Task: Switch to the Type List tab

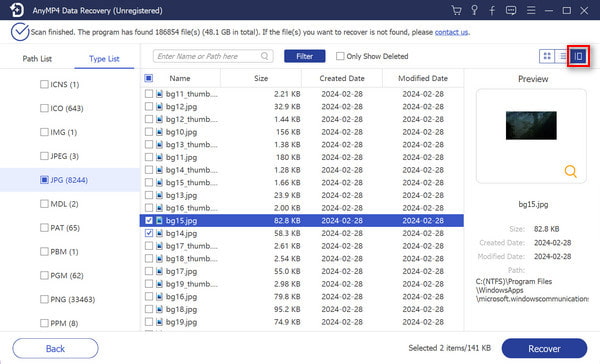Action: coord(104,59)
